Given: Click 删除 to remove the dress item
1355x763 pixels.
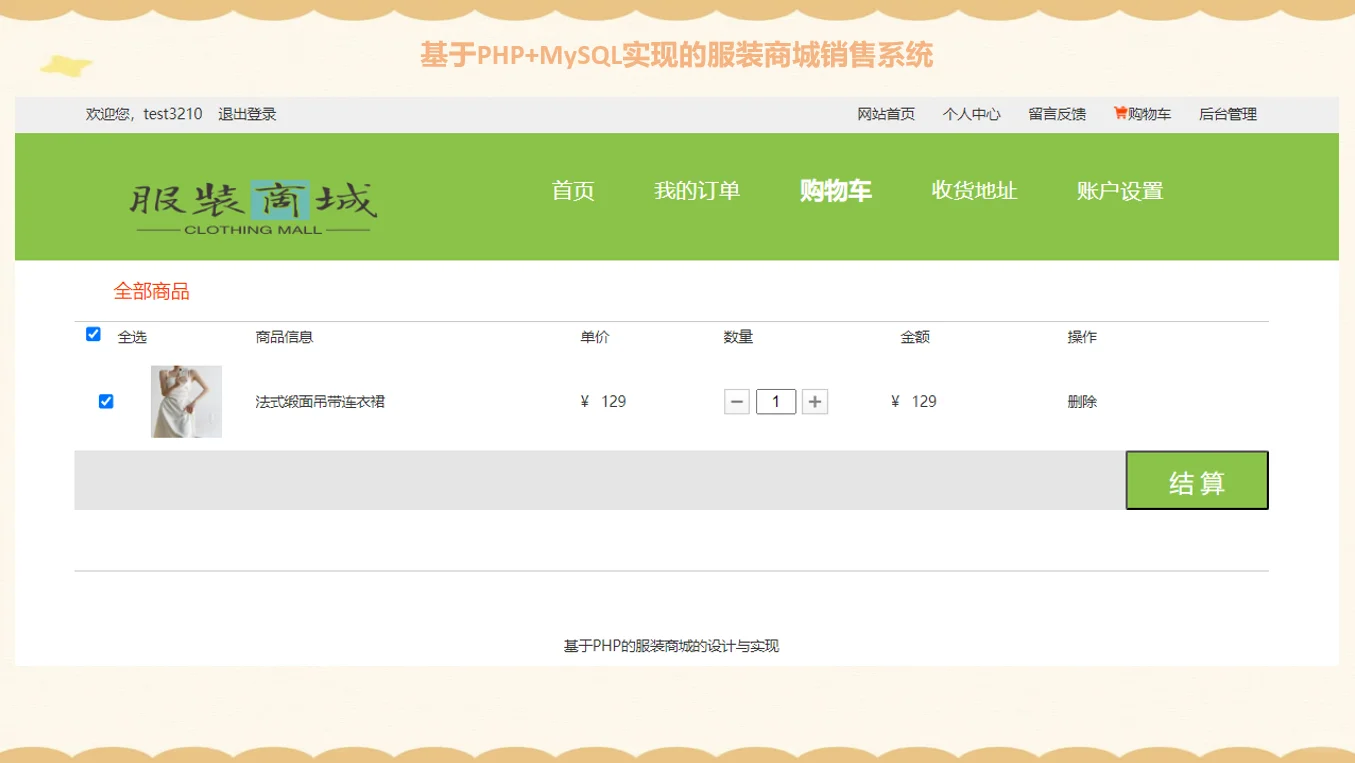Looking at the screenshot, I should point(1083,401).
